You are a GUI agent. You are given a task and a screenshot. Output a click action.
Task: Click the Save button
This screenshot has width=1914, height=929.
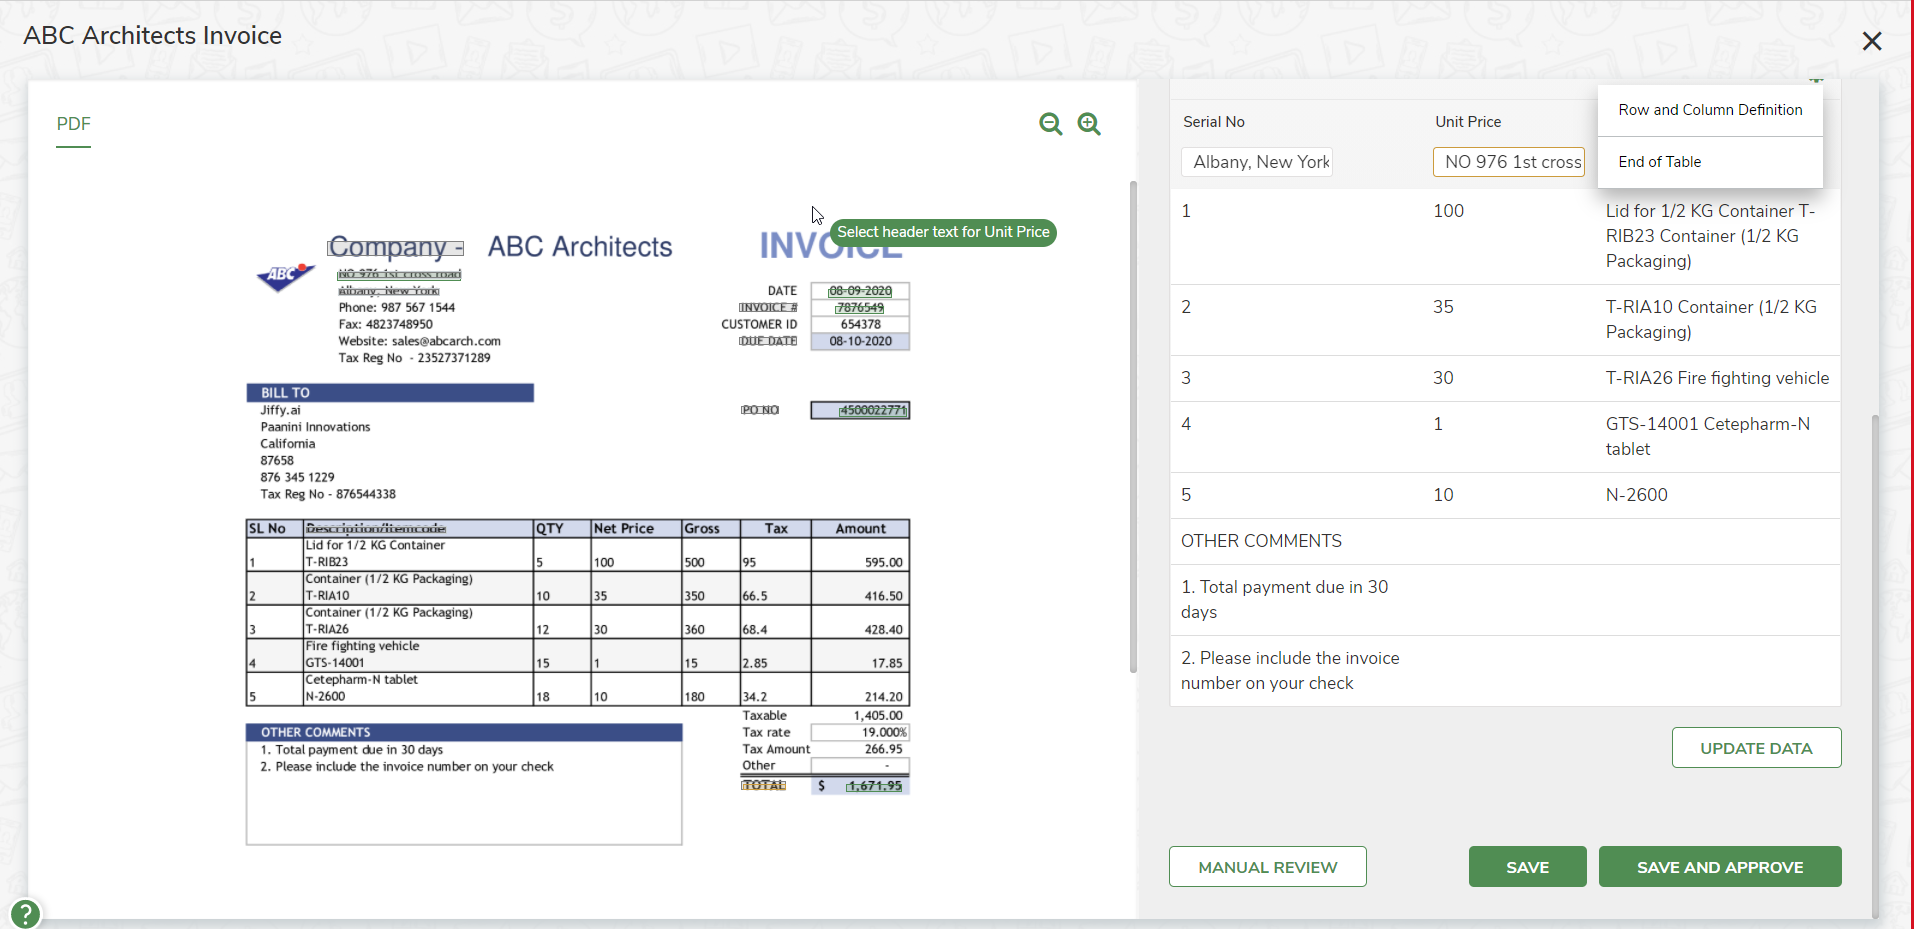(1527, 867)
